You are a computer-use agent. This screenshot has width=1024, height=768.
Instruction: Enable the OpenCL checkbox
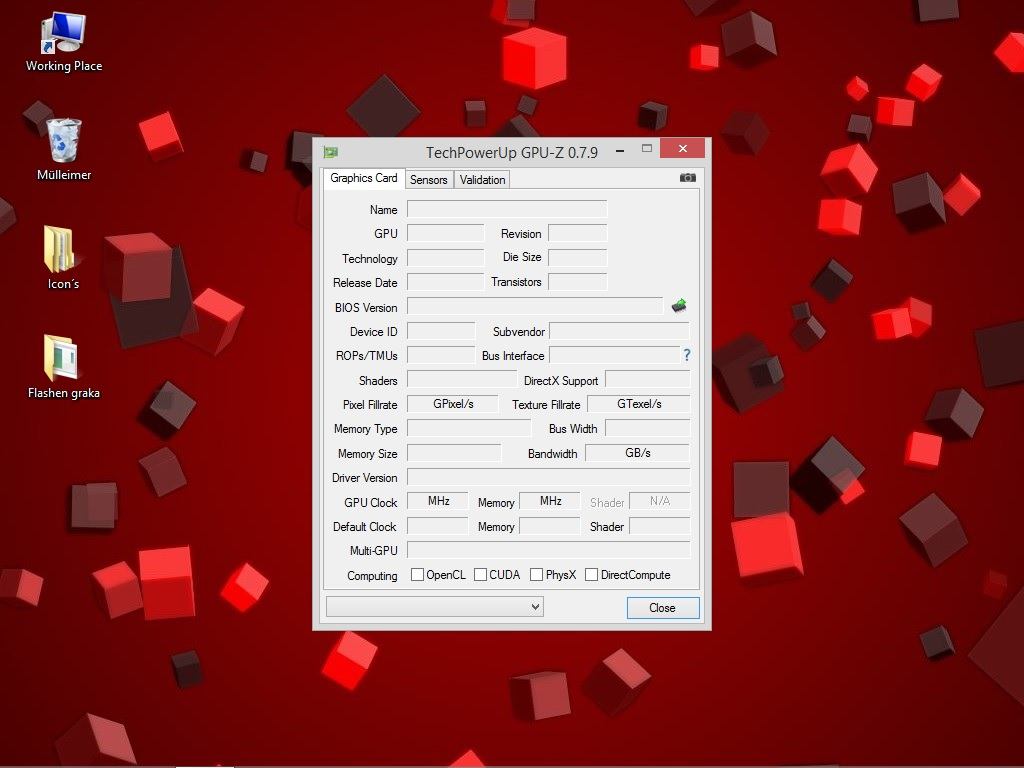pyautogui.click(x=417, y=575)
